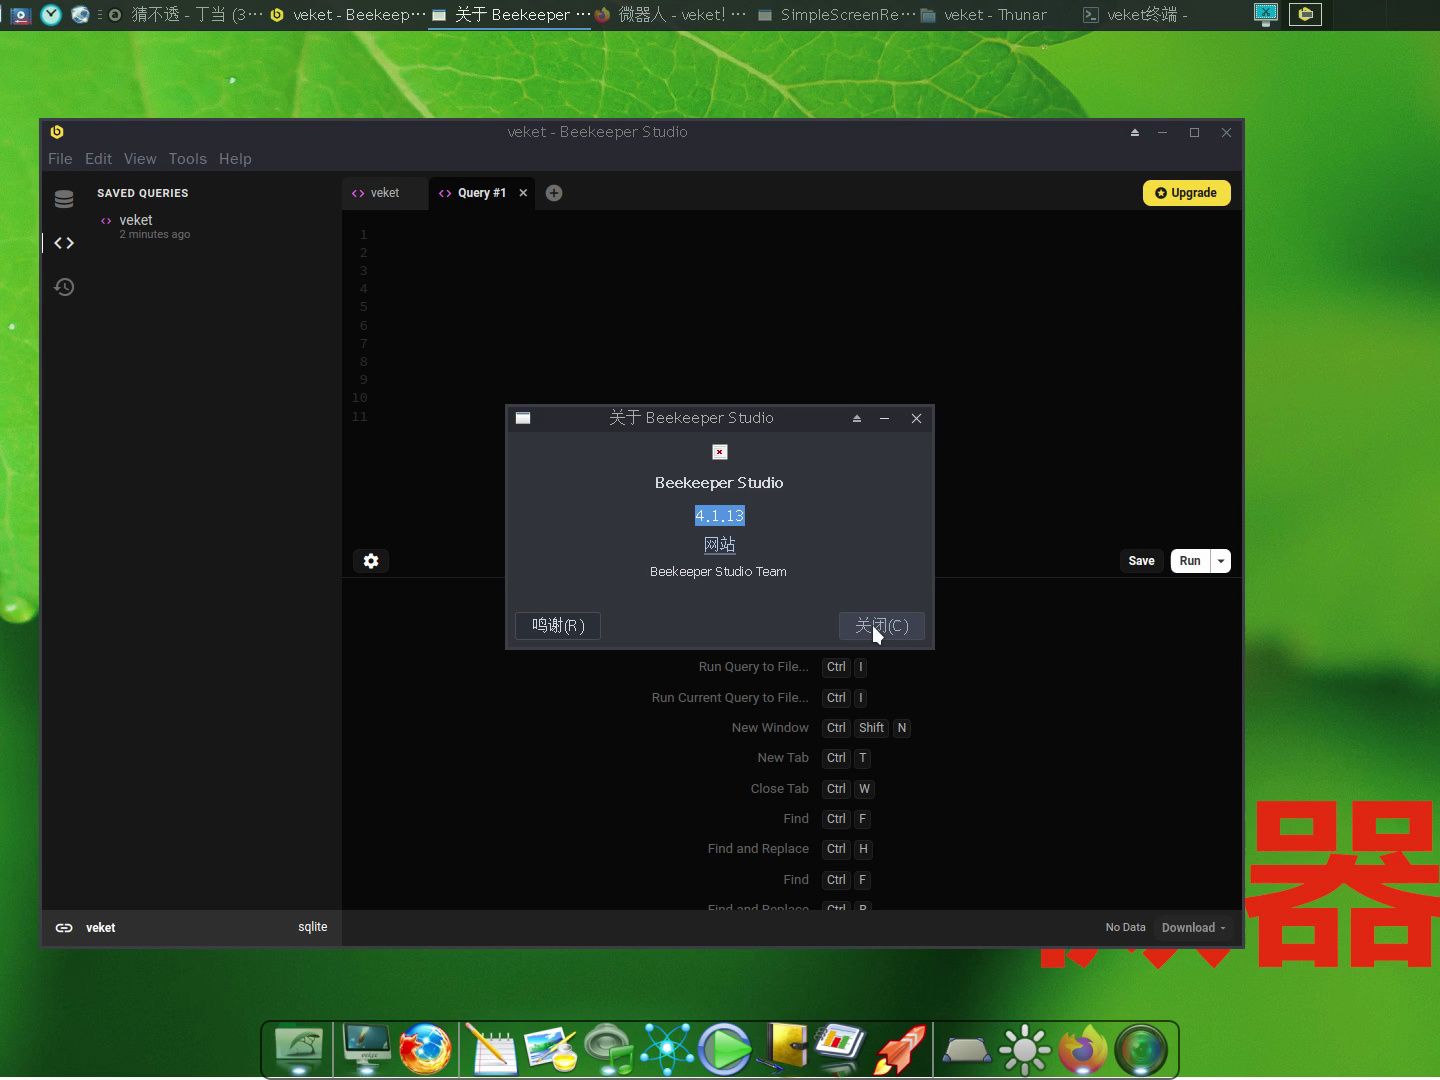Click the Find and Replace shortcut hint
The image size is (1440, 1080).
click(758, 849)
